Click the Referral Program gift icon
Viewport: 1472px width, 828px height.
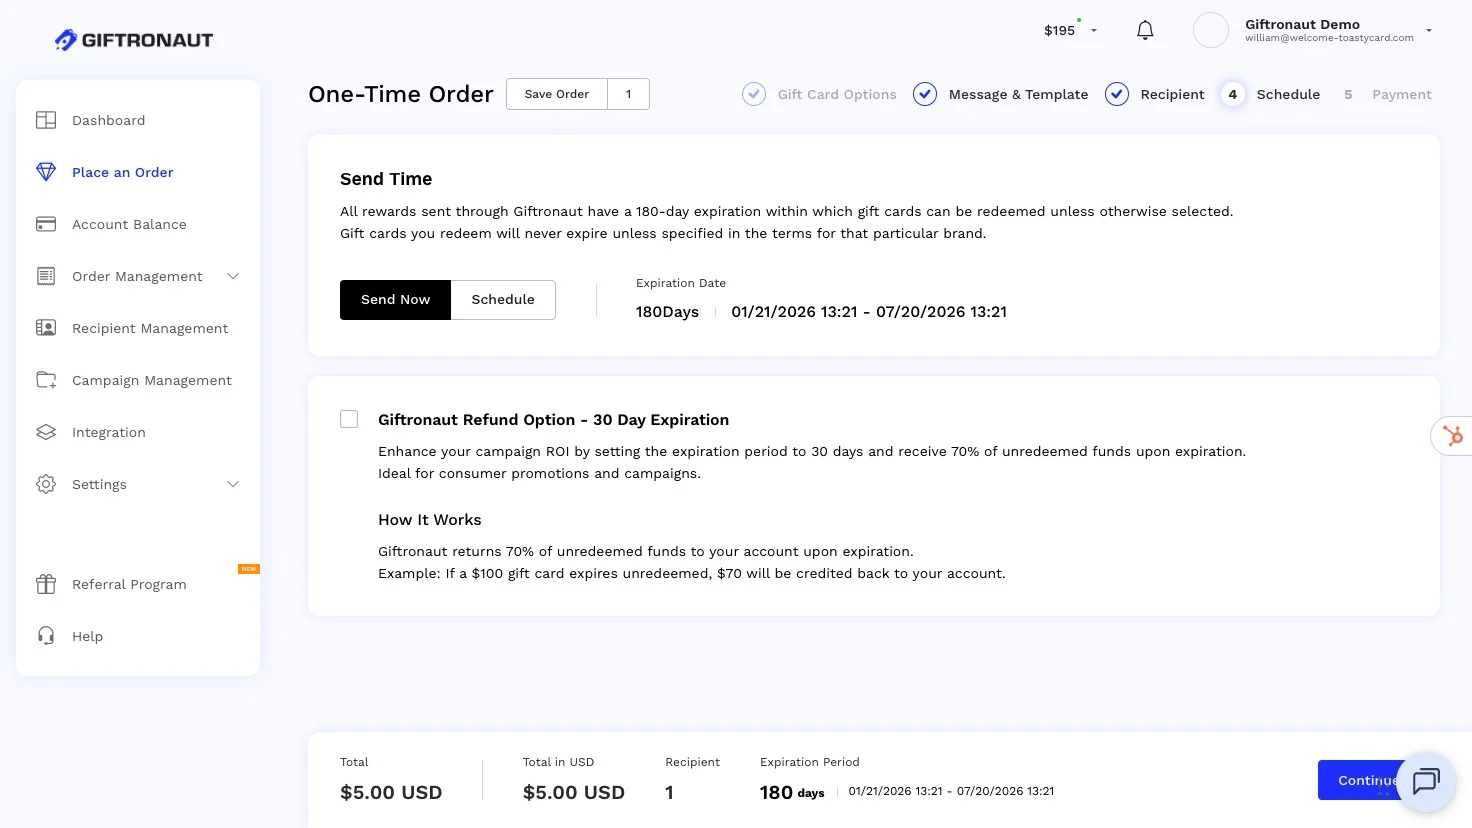[46, 584]
